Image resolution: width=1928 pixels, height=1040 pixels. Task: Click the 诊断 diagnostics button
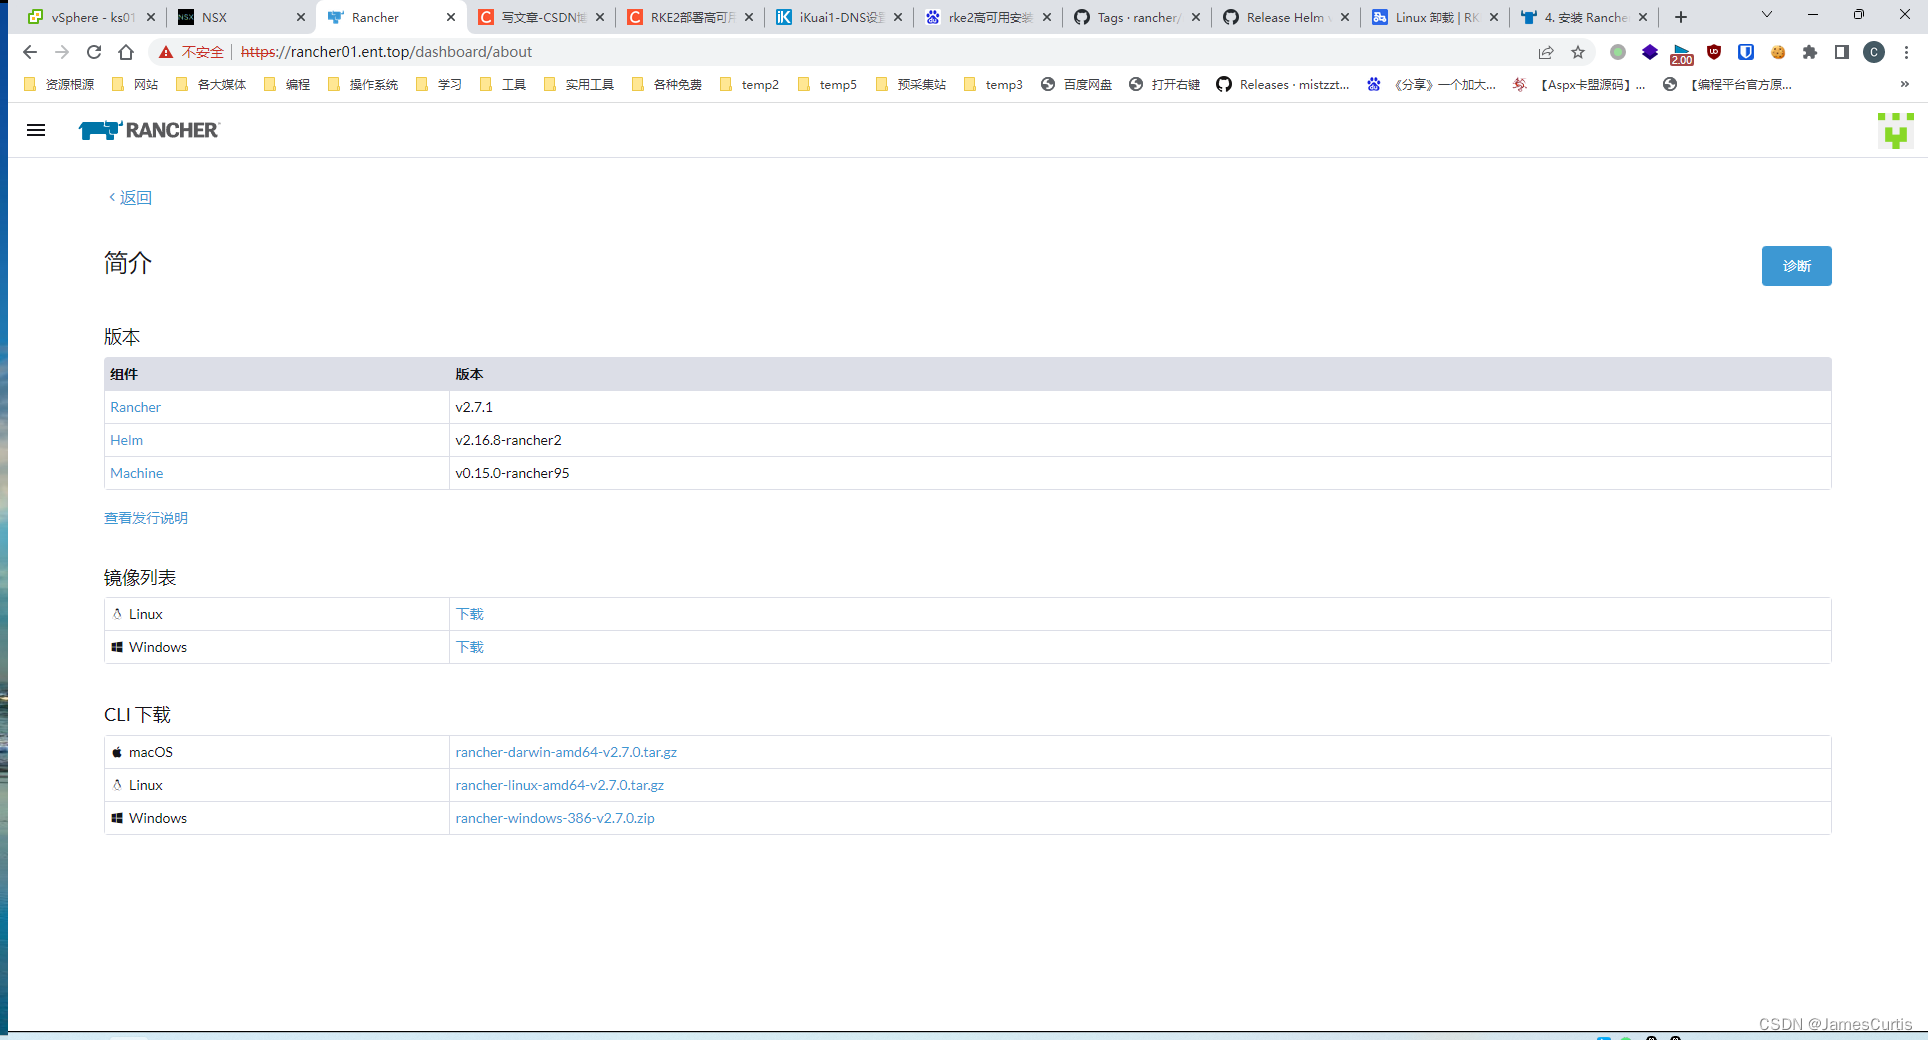coord(1796,266)
